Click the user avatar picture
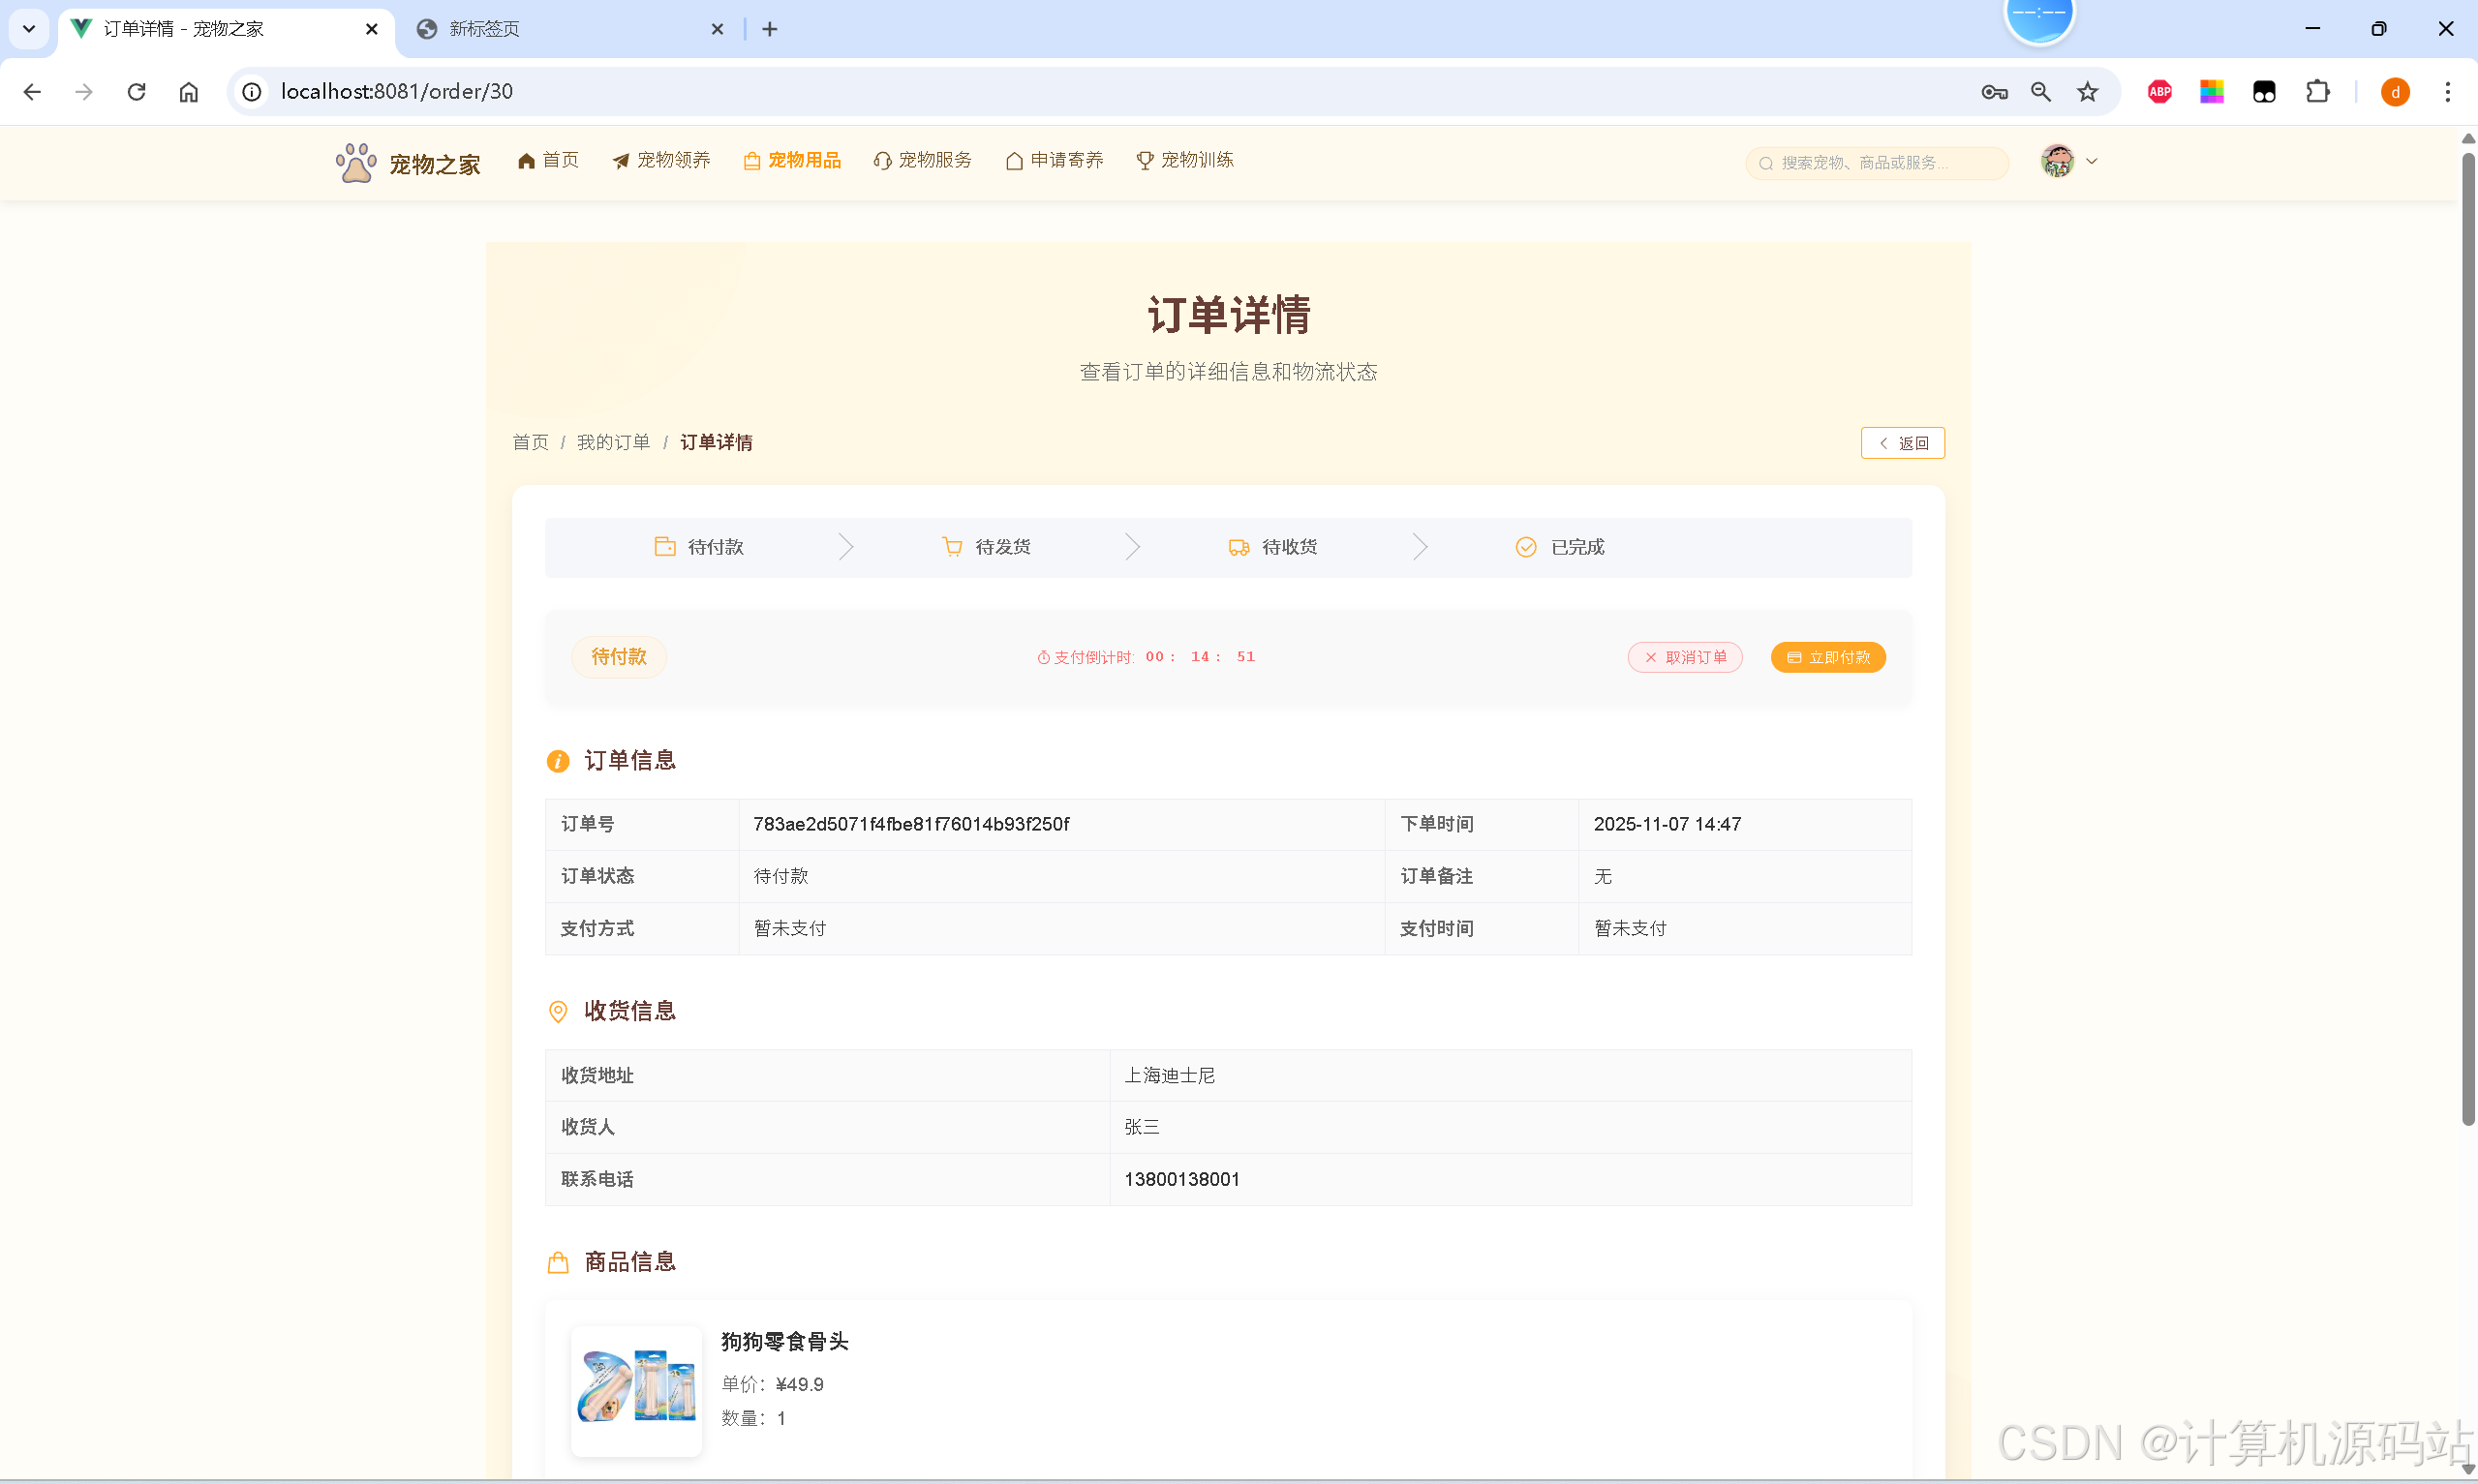Image resolution: width=2478 pixels, height=1484 pixels. [x=2057, y=161]
